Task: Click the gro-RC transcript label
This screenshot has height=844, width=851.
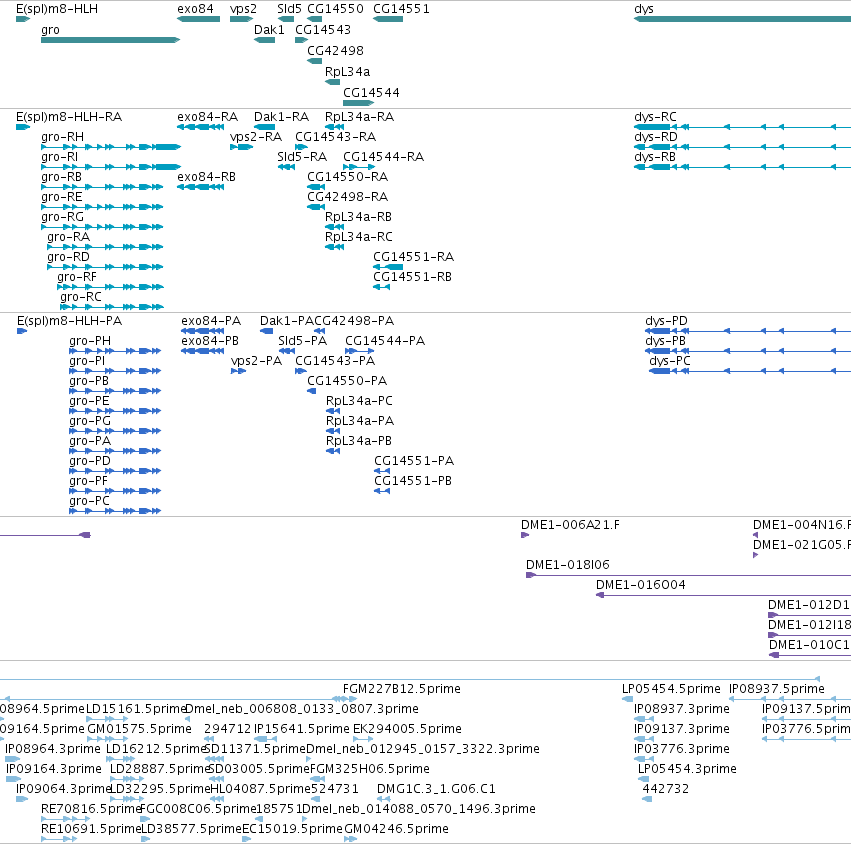Action: tap(81, 297)
